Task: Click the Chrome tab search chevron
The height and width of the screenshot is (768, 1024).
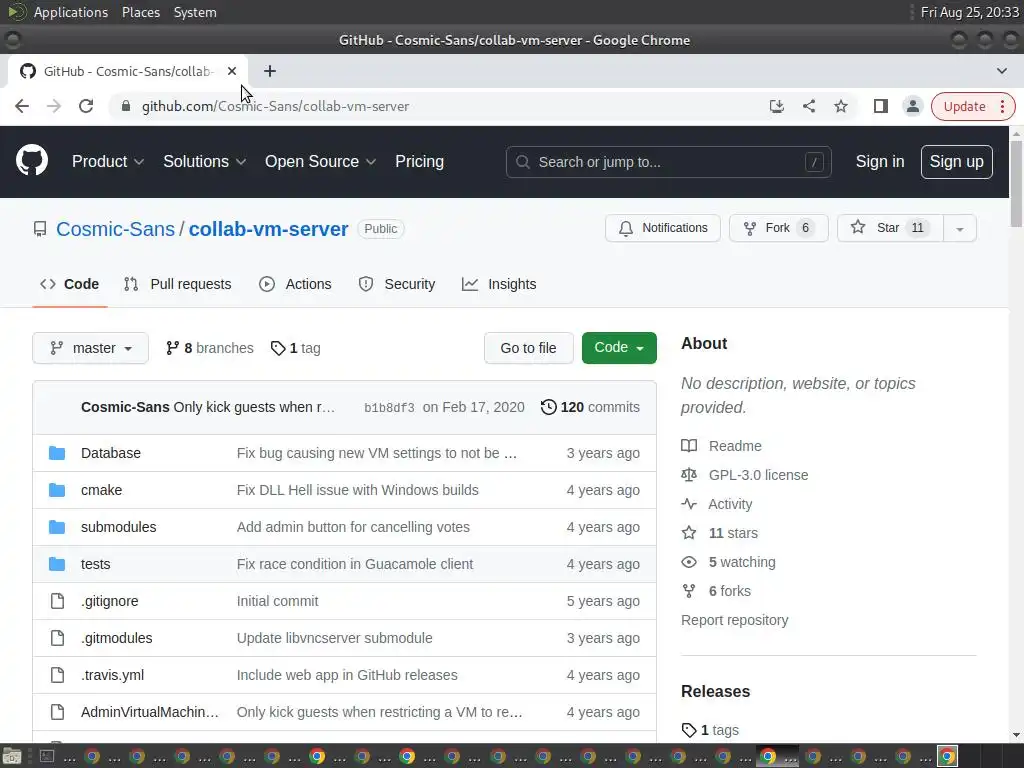Action: tap(1002, 71)
